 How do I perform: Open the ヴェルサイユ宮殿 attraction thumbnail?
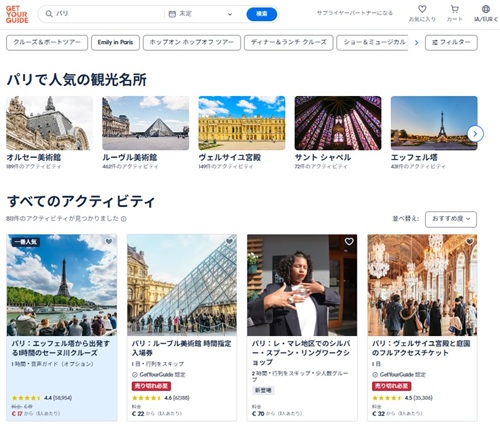click(242, 123)
